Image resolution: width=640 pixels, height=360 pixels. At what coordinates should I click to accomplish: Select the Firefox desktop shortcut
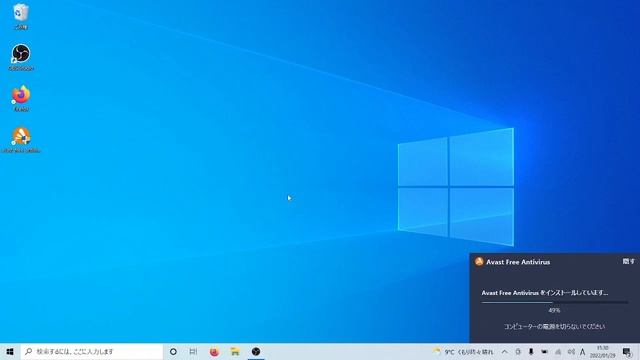[x=20, y=98]
